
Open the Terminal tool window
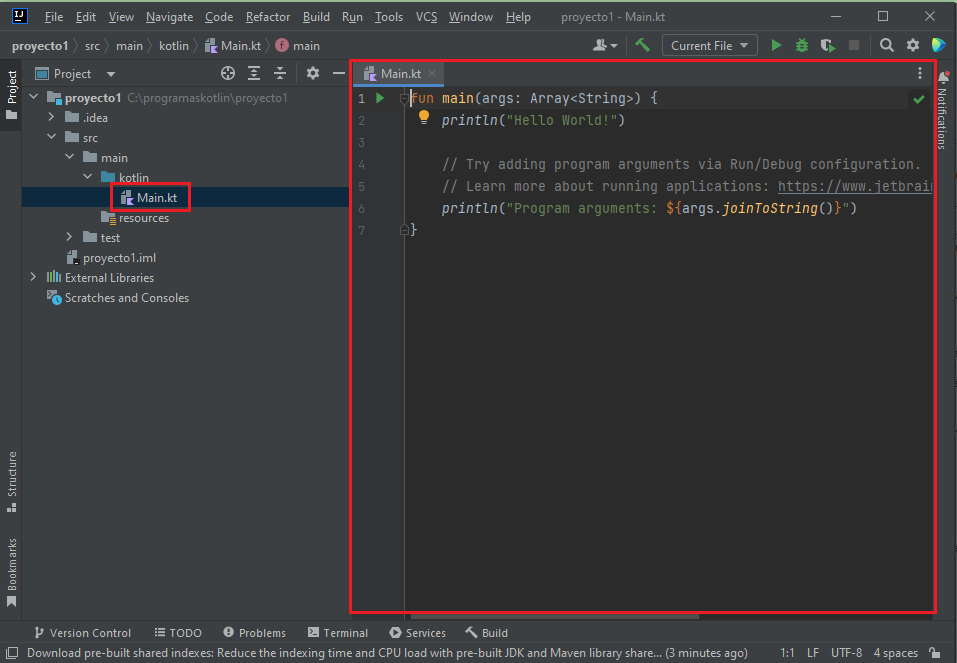click(338, 632)
